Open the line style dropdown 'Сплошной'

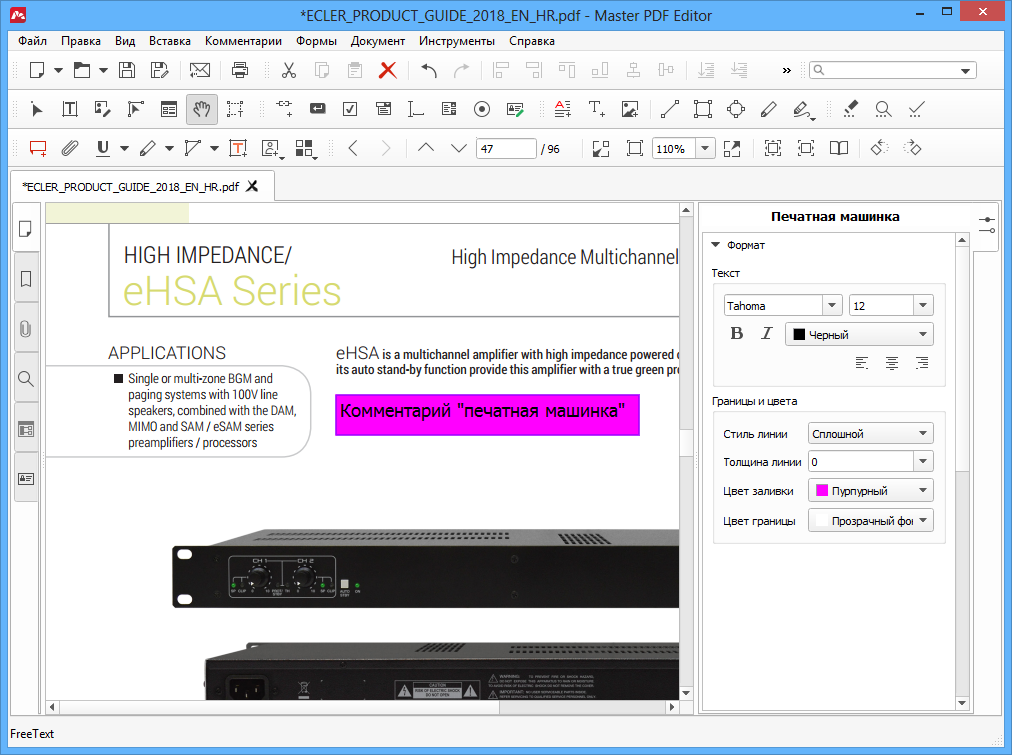click(x=870, y=434)
